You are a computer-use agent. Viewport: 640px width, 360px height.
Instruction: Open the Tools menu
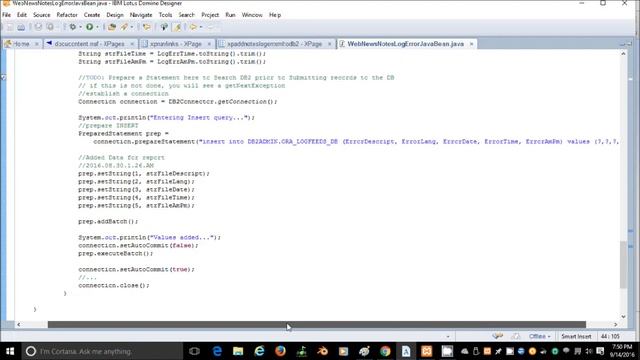pos(165,15)
